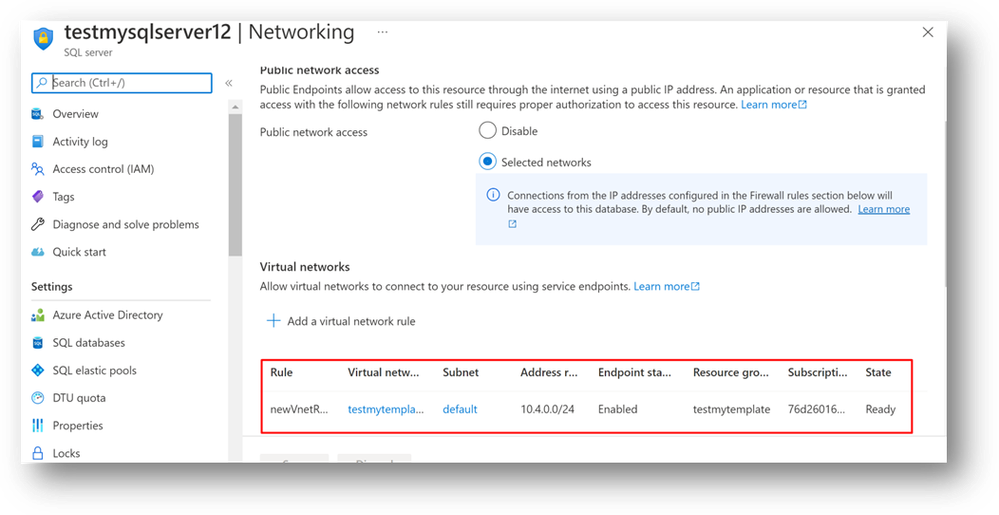Select the Selected networks radio button
The height and width of the screenshot is (515, 999).
point(487,162)
